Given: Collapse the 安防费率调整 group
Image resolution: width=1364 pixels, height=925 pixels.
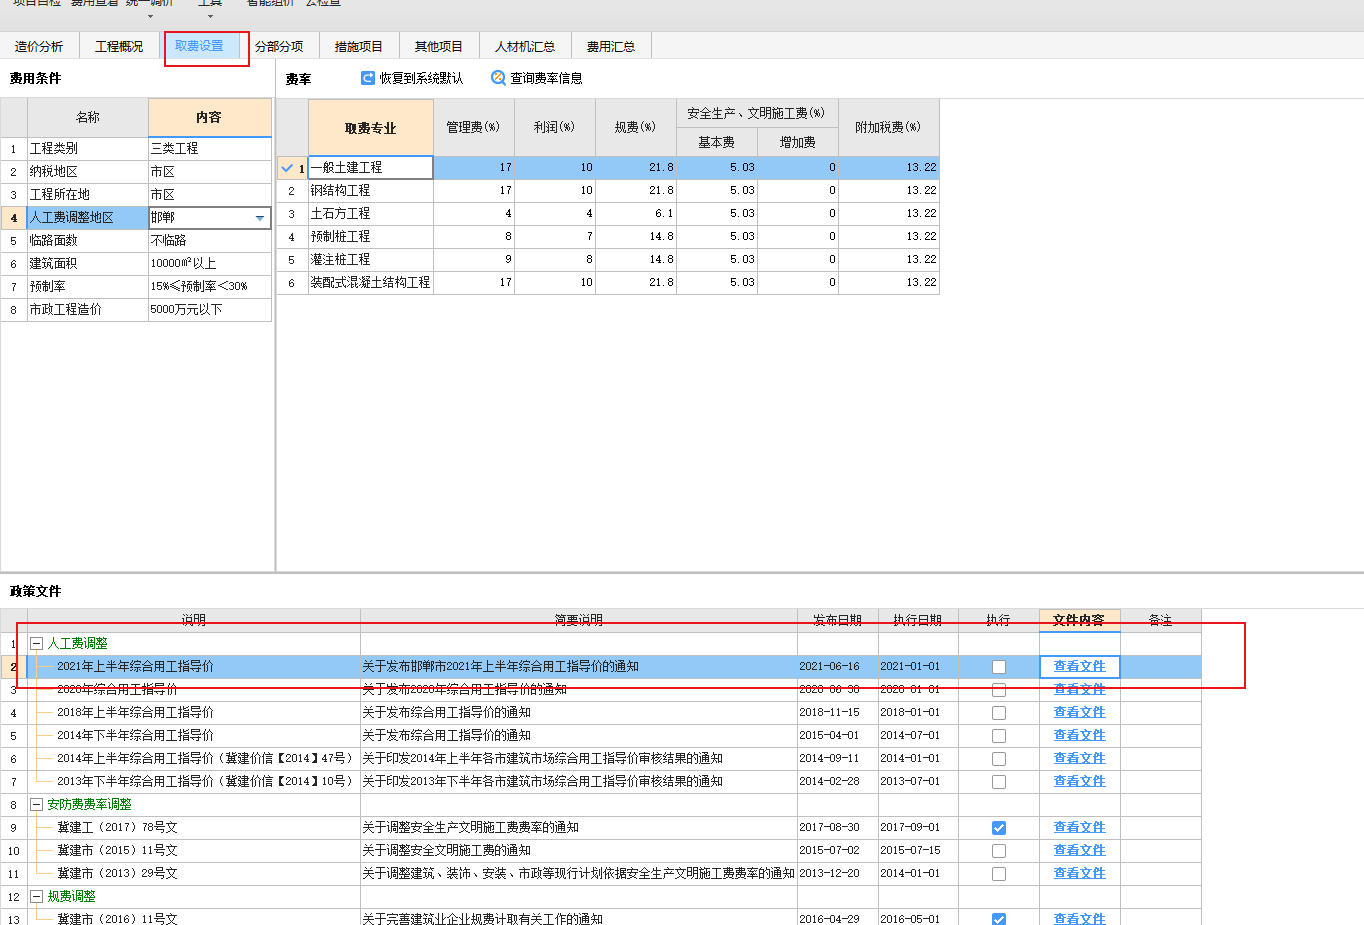Looking at the screenshot, I should click(37, 805).
